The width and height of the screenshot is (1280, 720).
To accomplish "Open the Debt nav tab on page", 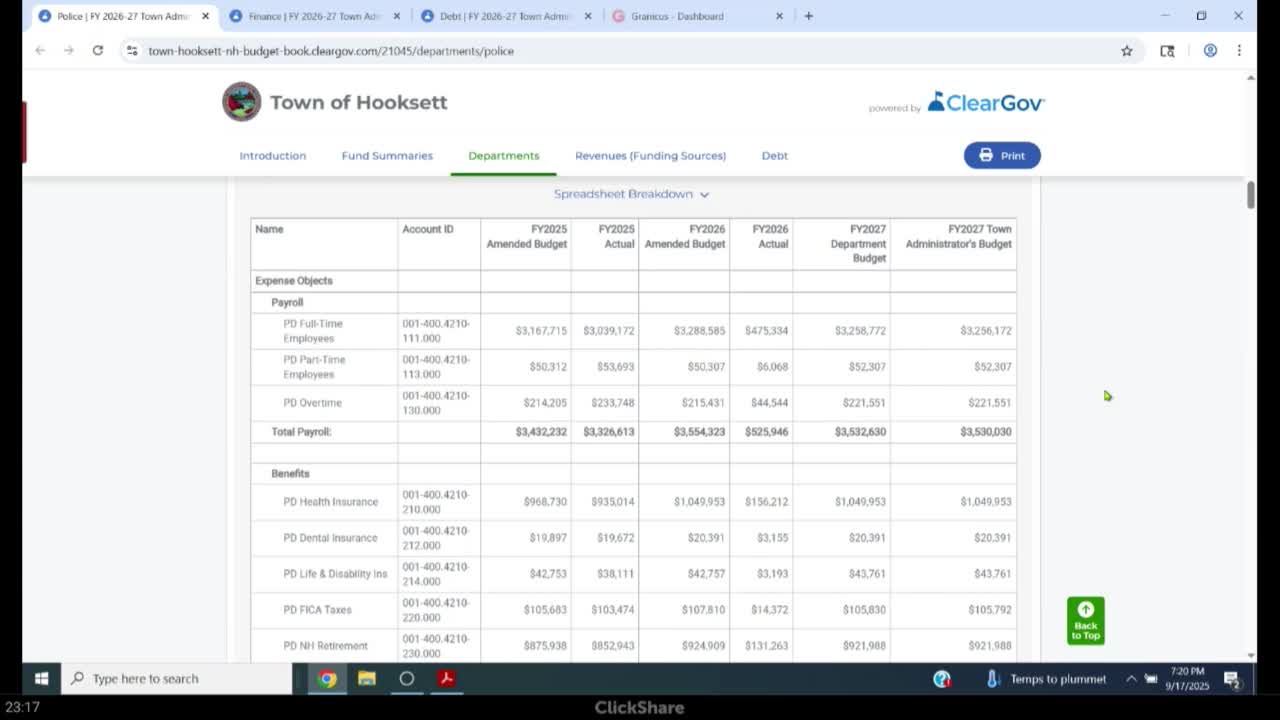I will point(775,155).
